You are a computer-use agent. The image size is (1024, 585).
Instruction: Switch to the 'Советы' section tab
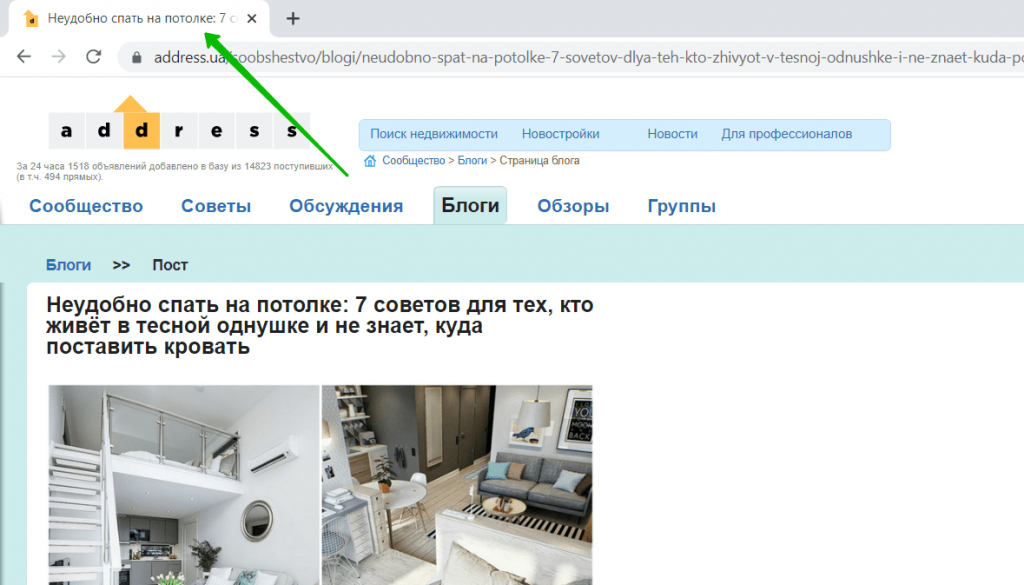[x=216, y=206]
